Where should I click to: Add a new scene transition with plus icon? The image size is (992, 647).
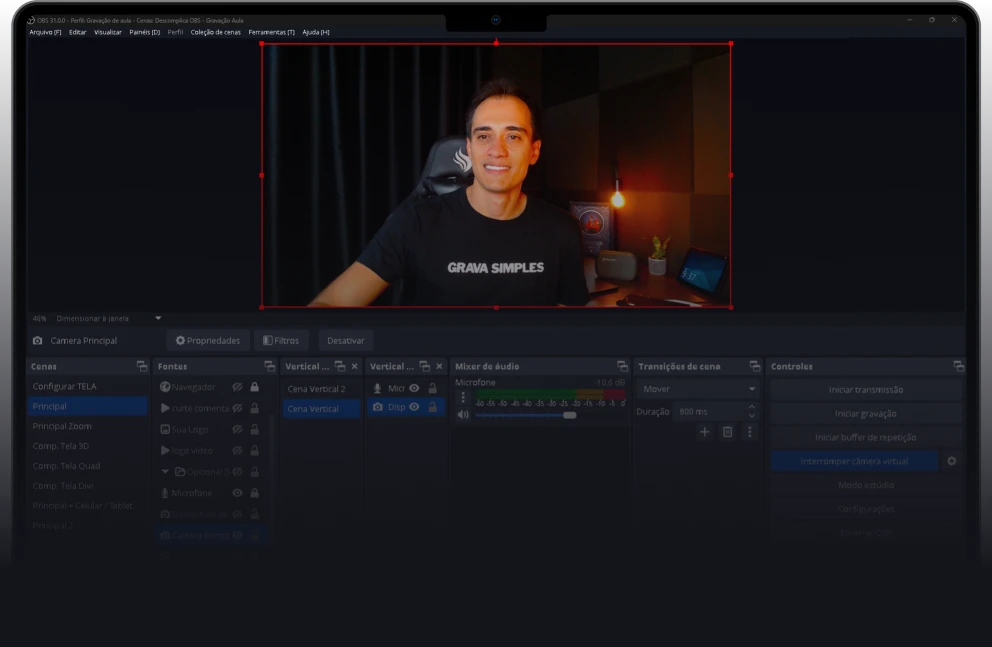point(704,432)
